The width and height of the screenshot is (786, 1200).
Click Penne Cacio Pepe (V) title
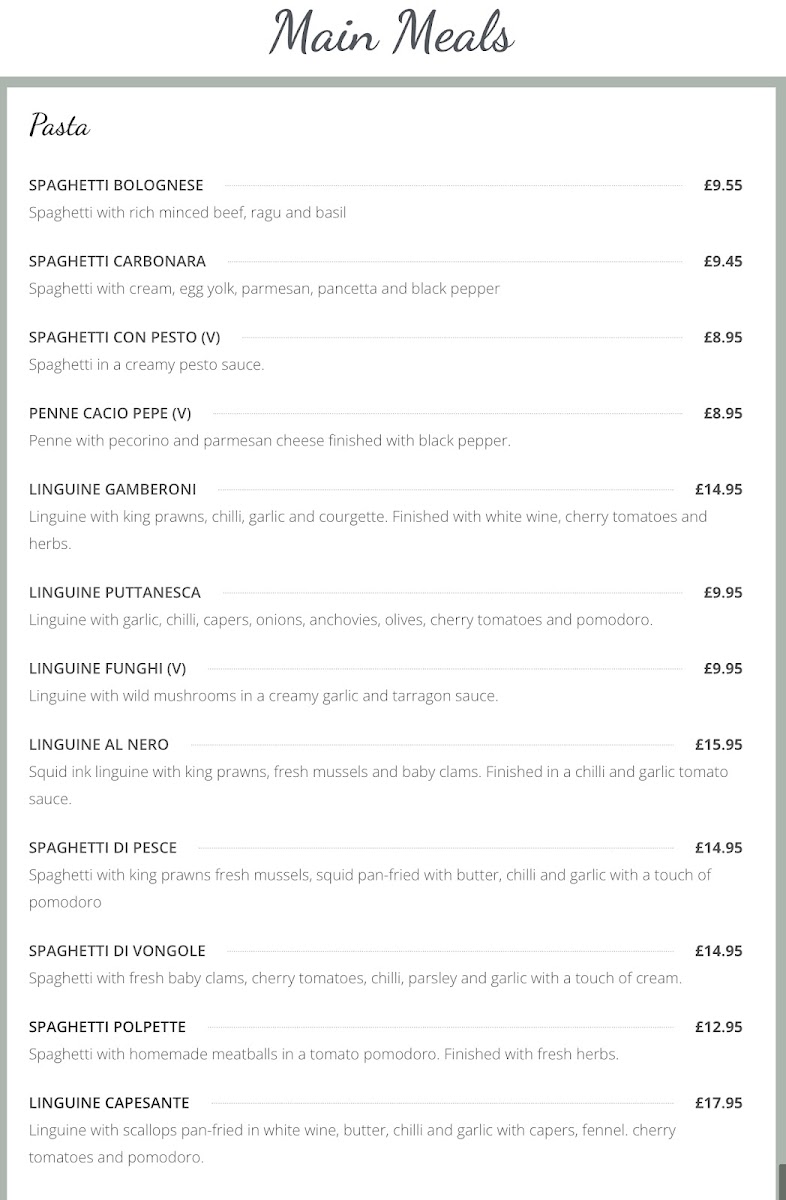coord(110,413)
